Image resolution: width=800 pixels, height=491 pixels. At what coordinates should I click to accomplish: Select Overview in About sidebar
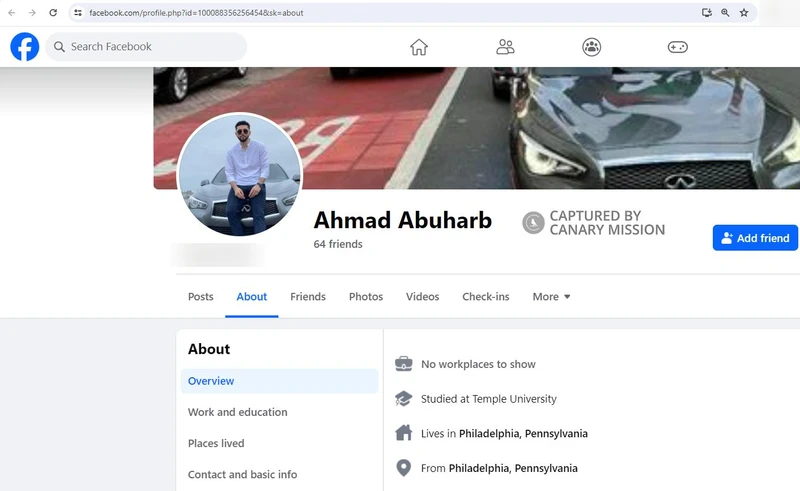coord(280,381)
